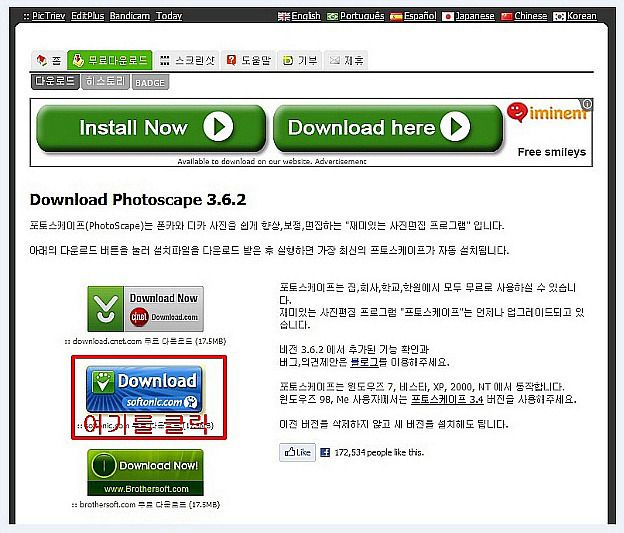Click the Free smileys text
Image resolution: width=624 pixels, height=533 pixels.
[552, 152]
